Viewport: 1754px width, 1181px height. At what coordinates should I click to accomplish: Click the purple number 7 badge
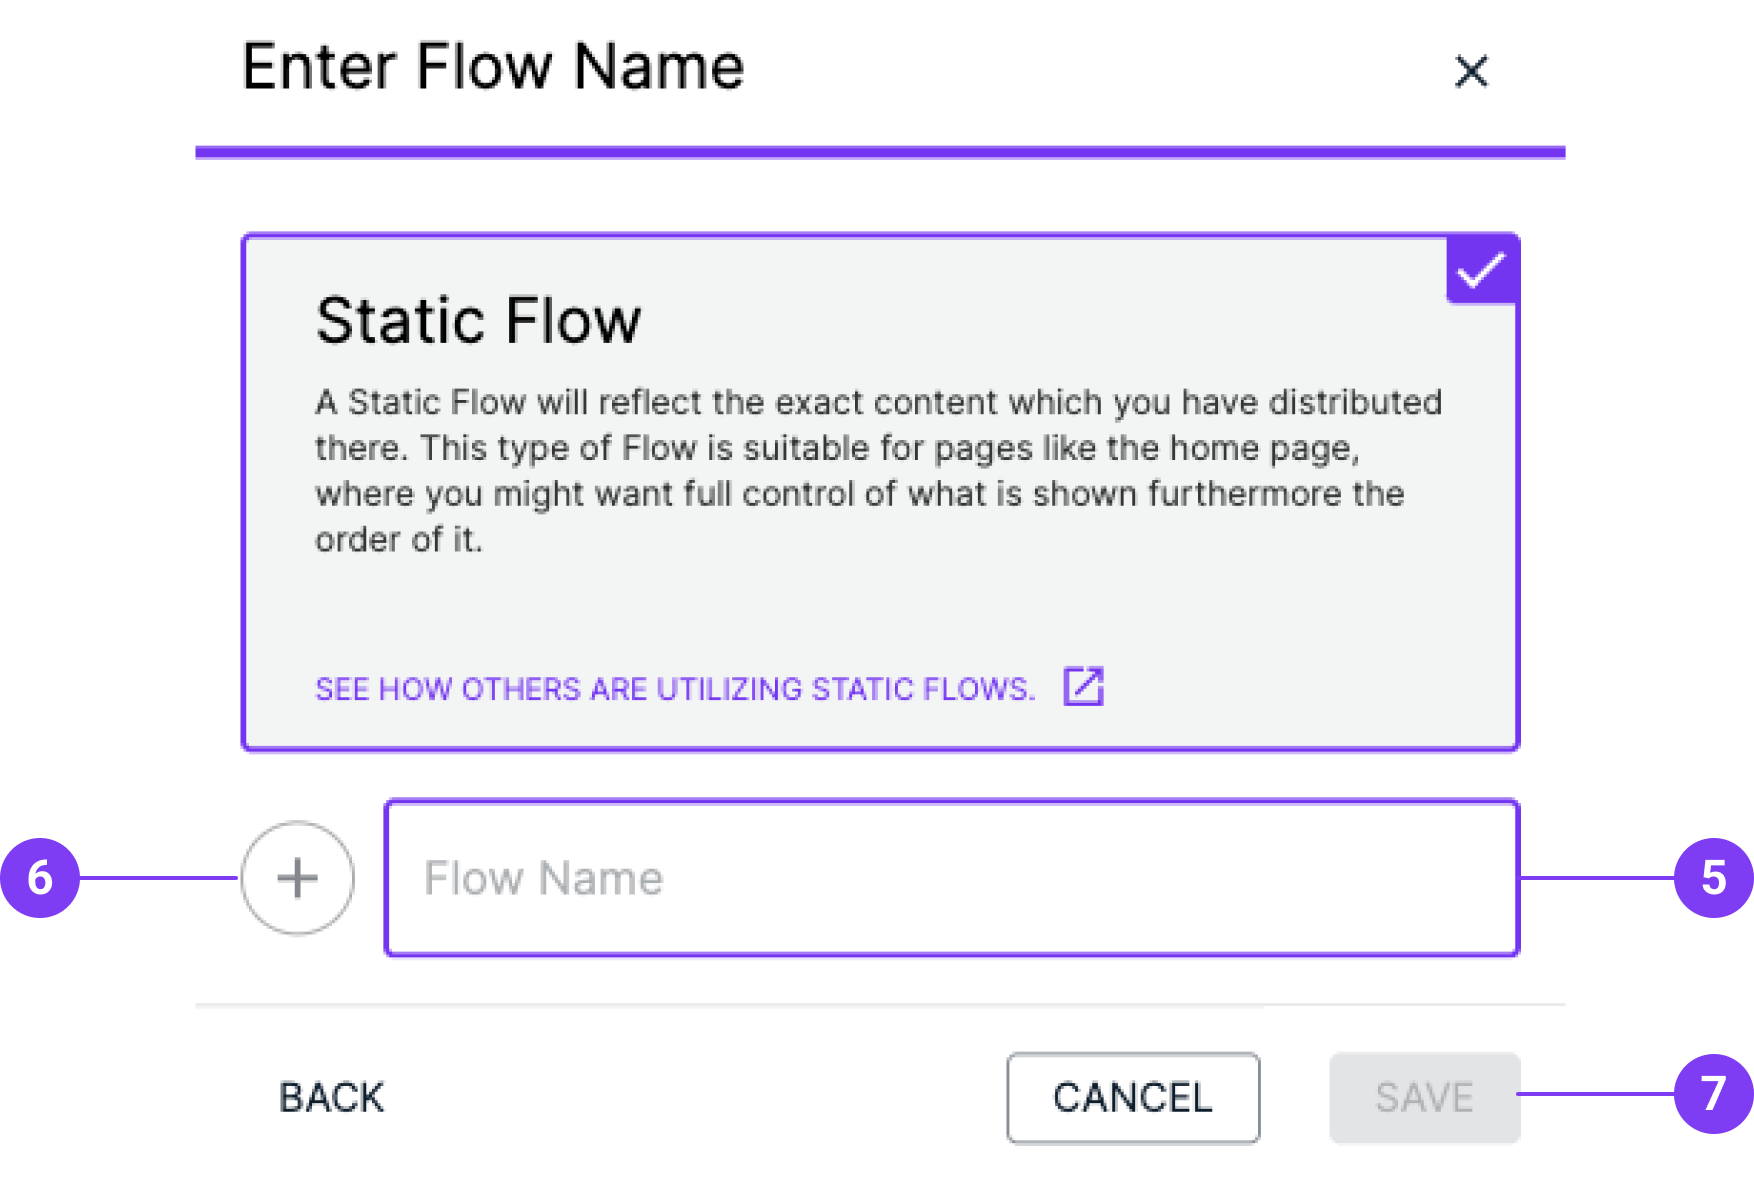(x=1713, y=1093)
